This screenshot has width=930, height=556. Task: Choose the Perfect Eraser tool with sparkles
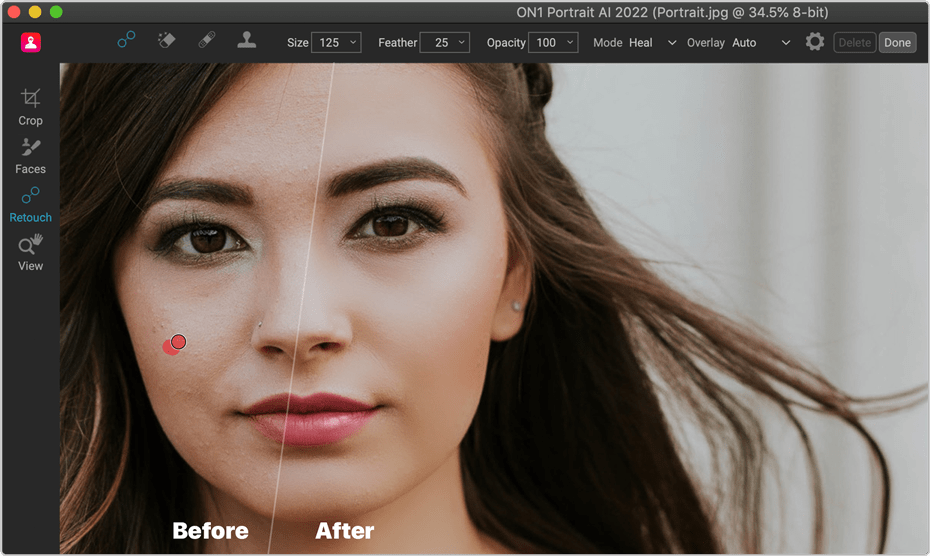pos(166,41)
